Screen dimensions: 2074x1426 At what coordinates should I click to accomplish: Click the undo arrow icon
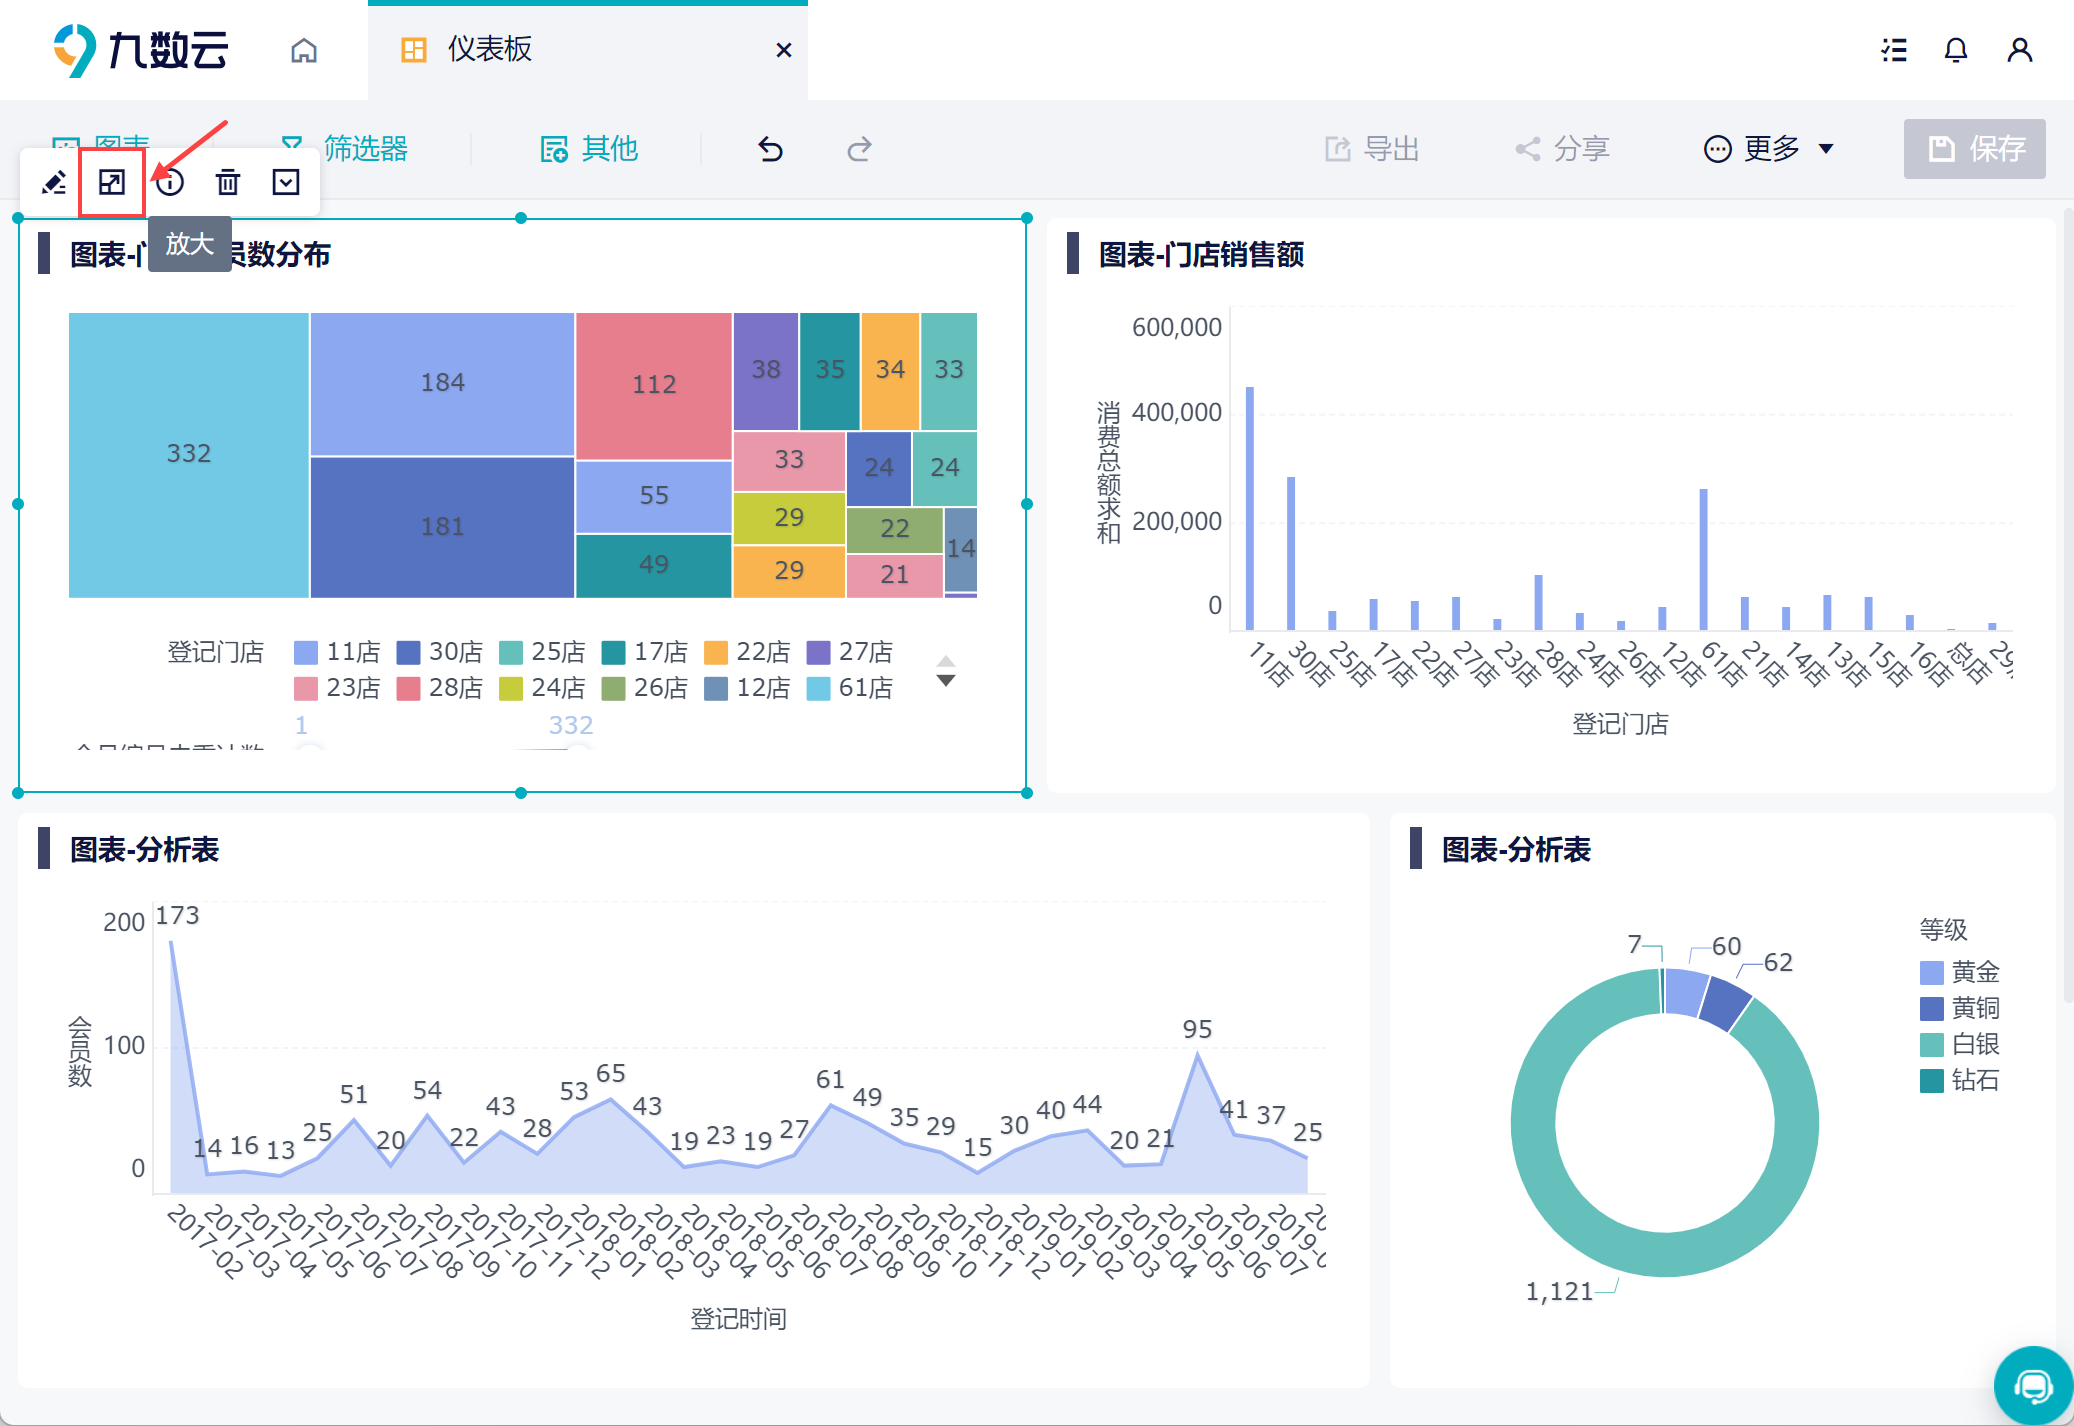click(770, 149)
